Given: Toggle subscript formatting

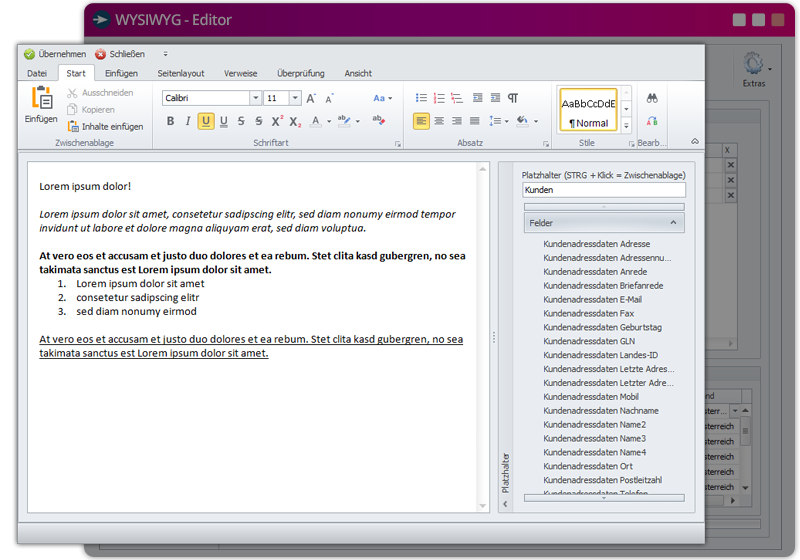Looking at the screenshot, I should pyautogui.click(x=295, y=121).
